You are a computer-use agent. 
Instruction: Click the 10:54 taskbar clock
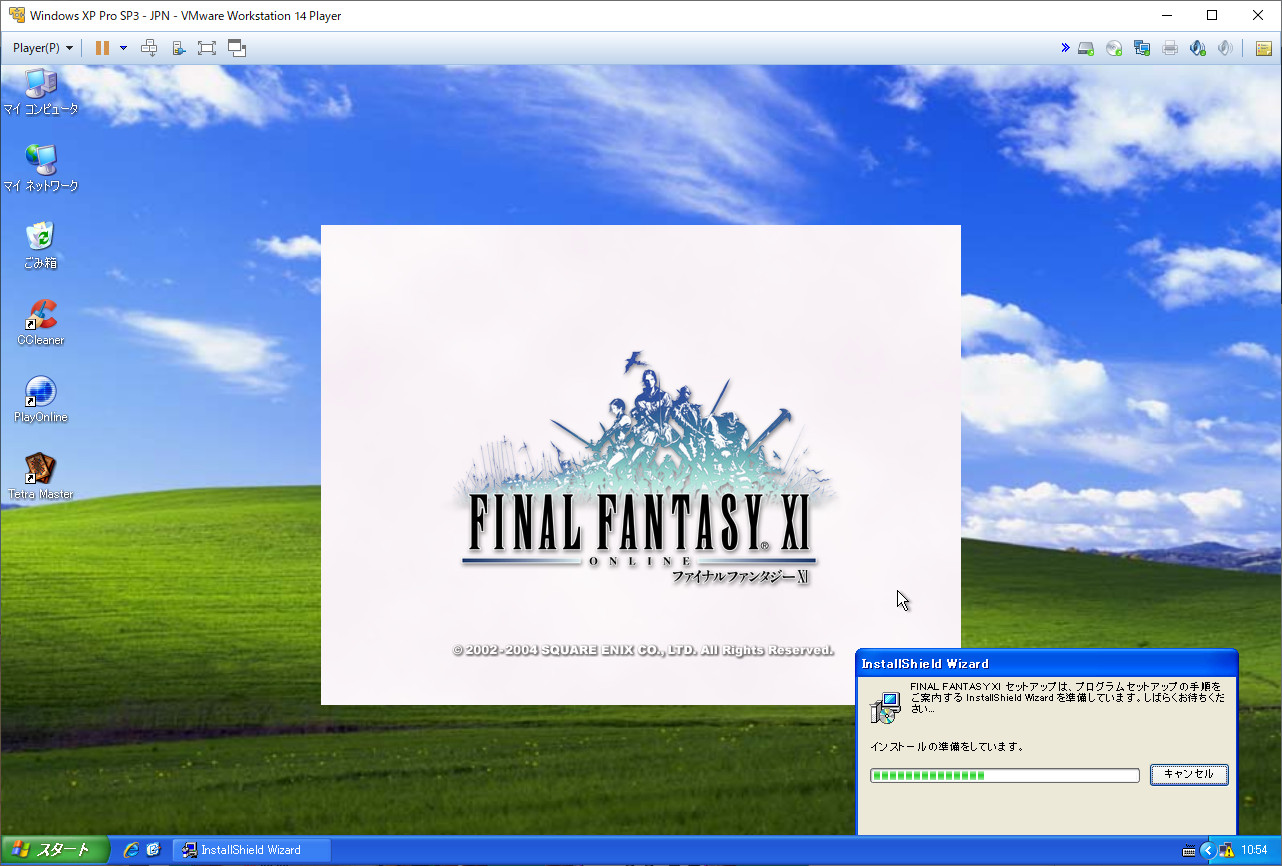[x=1254, y=850]
